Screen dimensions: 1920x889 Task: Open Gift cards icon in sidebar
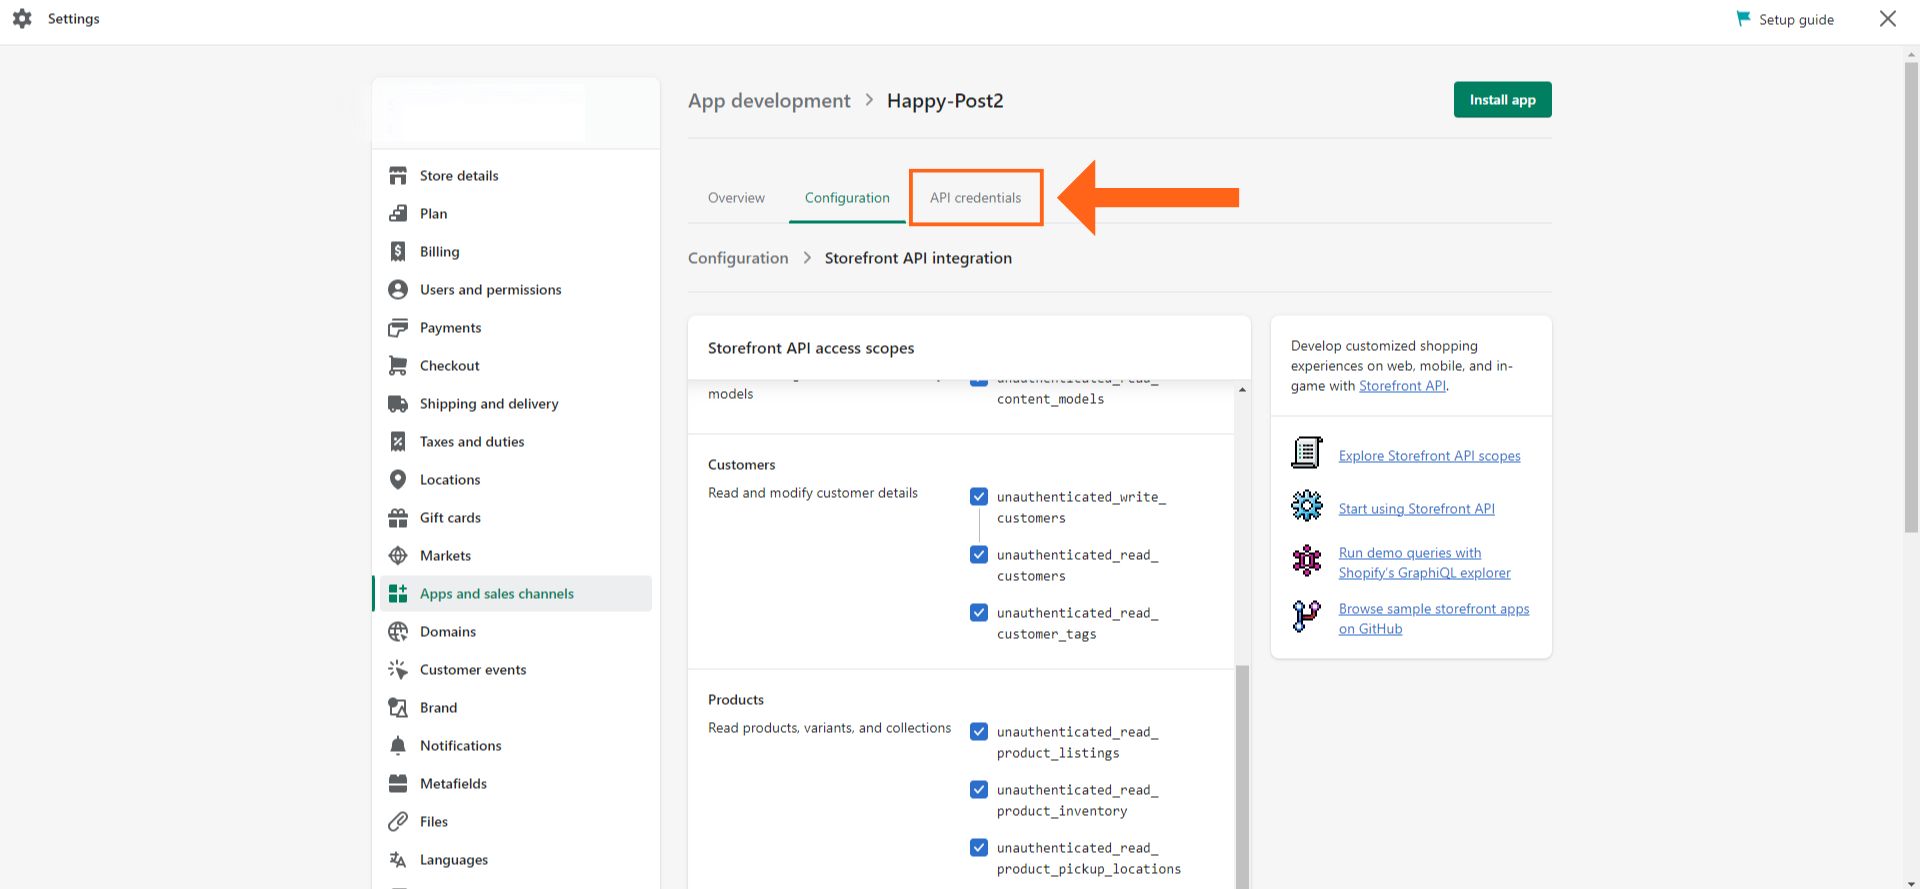pos(398,518)
